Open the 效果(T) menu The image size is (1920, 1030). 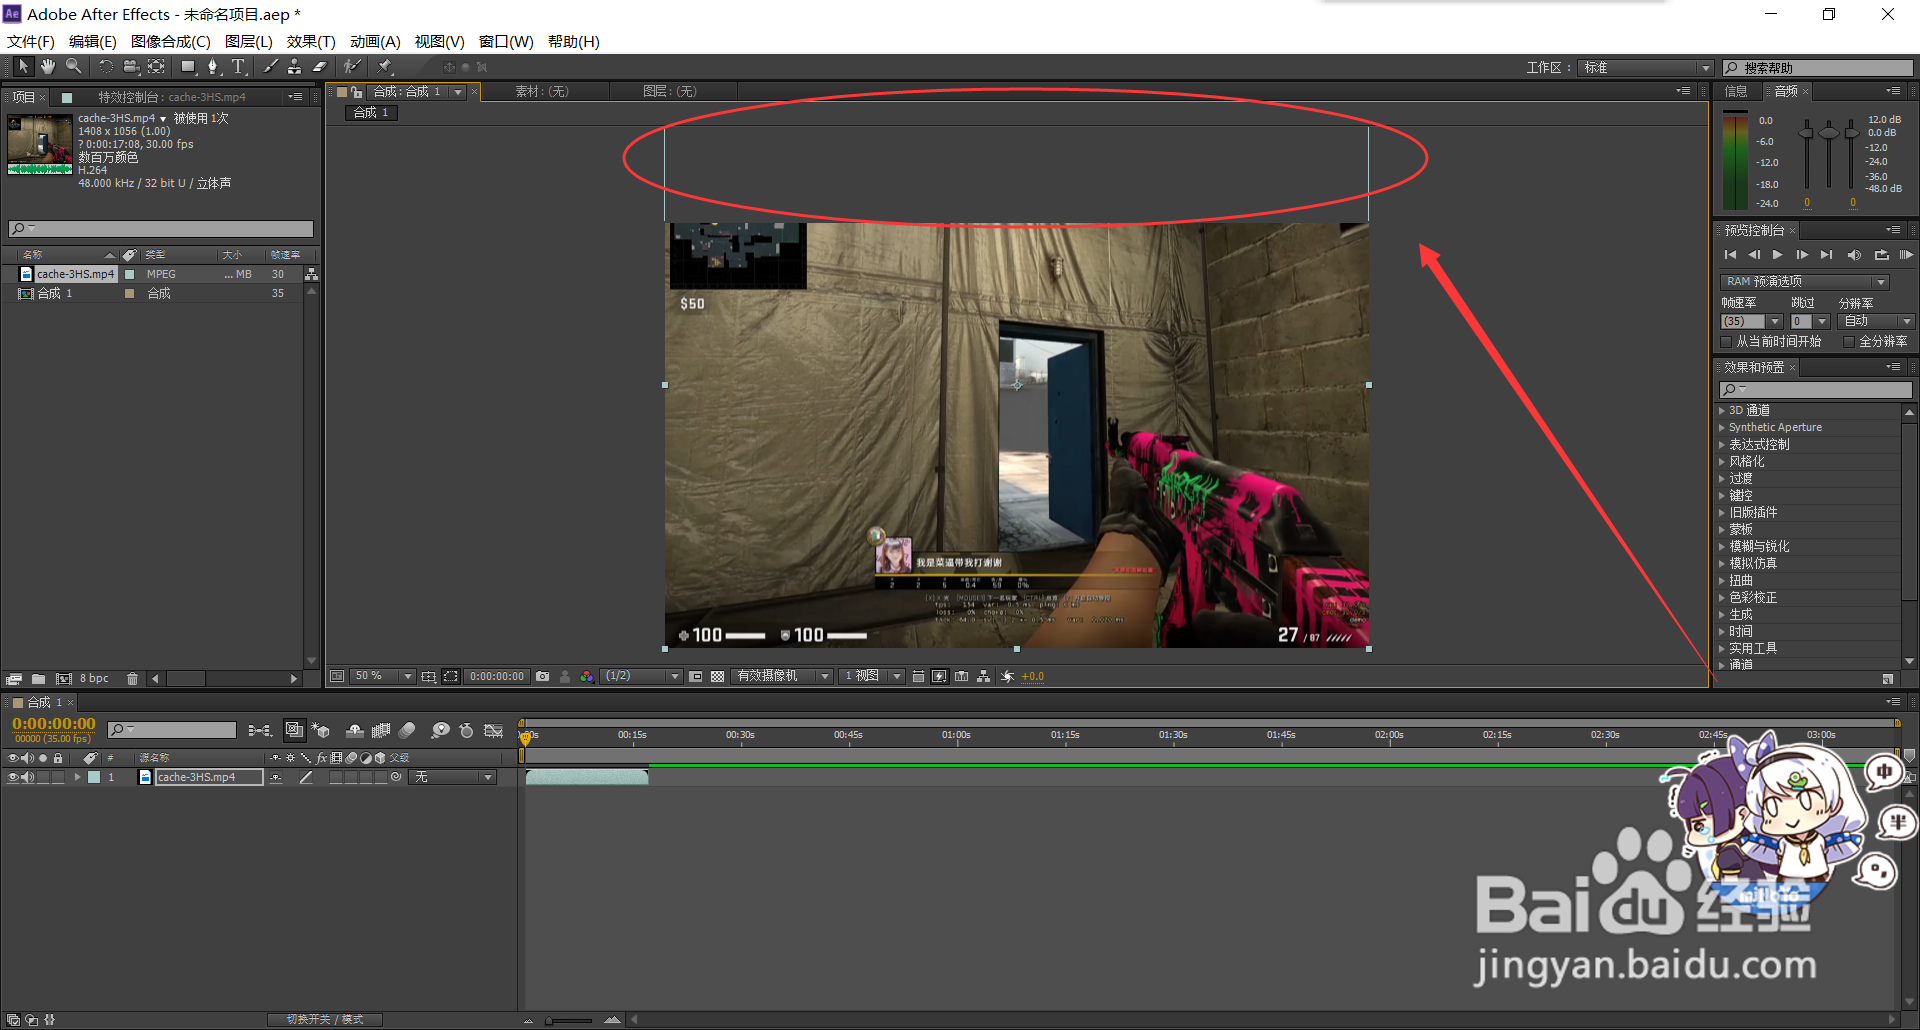coord(311,41)
